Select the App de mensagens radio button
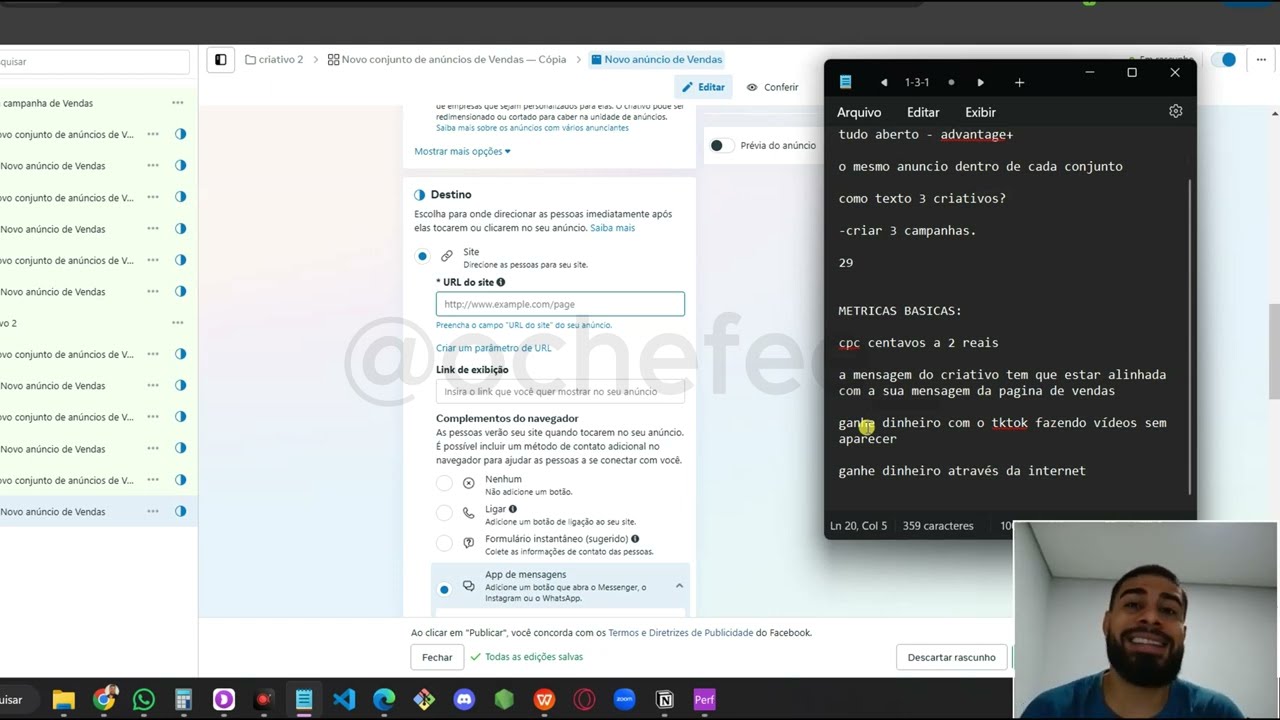Viewport: 1280px width, 720px height. coord(444,589)
